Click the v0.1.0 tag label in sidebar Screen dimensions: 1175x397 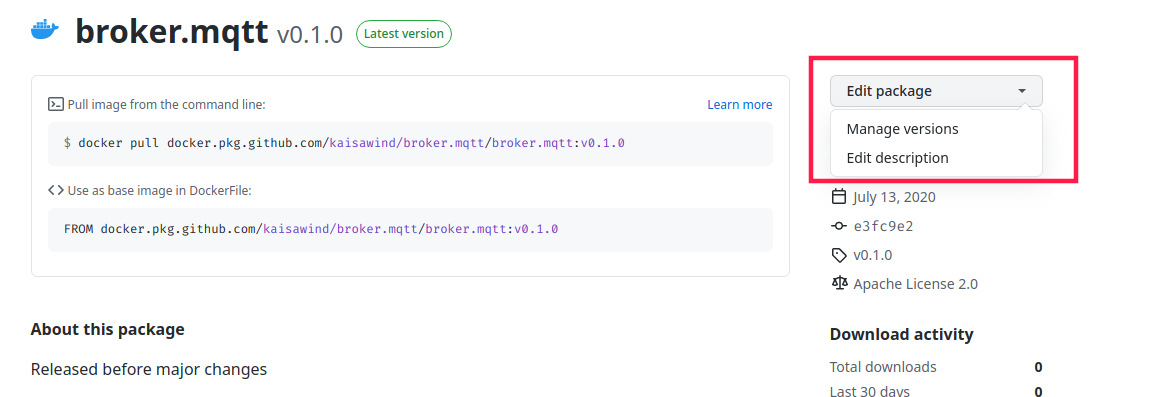click(872, 255)
